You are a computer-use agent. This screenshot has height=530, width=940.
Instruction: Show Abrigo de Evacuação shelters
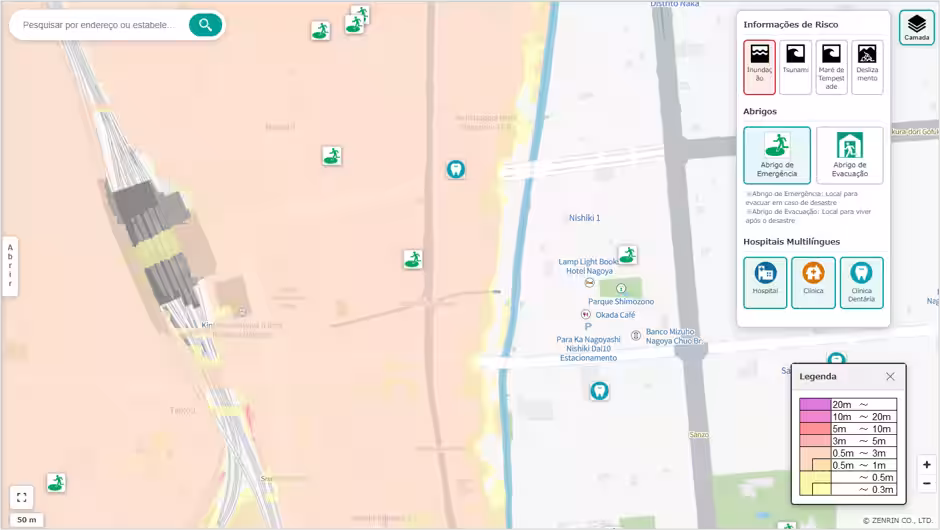click(x=849, y=155)
